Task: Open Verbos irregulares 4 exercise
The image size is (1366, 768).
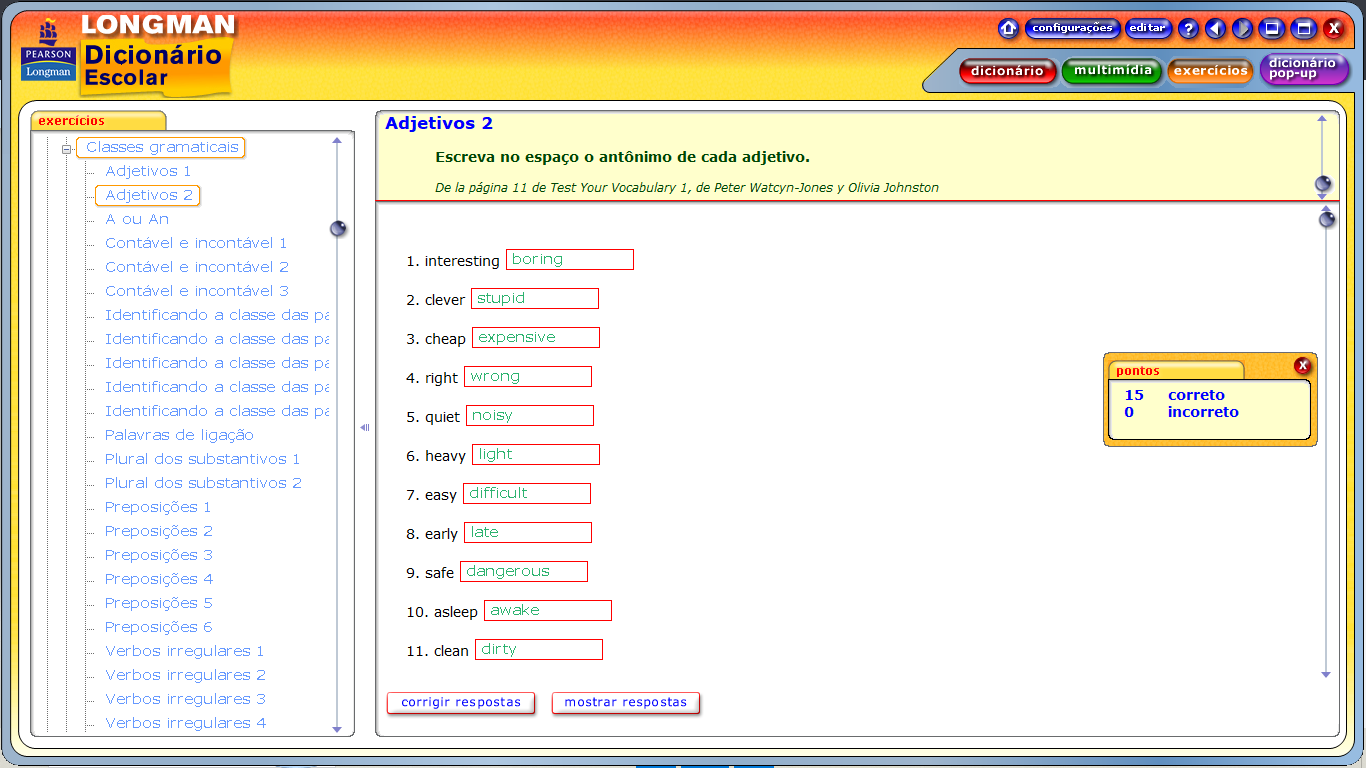Action: pyautogui.click(x=186, y=723)
